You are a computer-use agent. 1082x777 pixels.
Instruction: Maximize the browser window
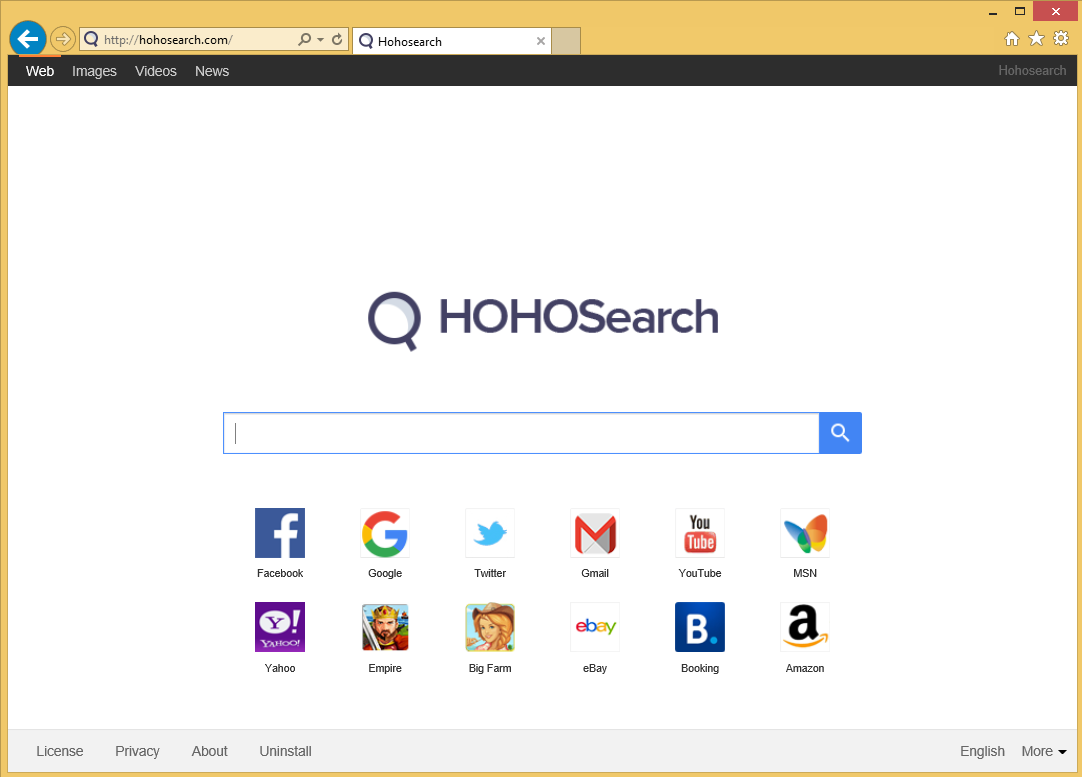(x=1020, y=11)
